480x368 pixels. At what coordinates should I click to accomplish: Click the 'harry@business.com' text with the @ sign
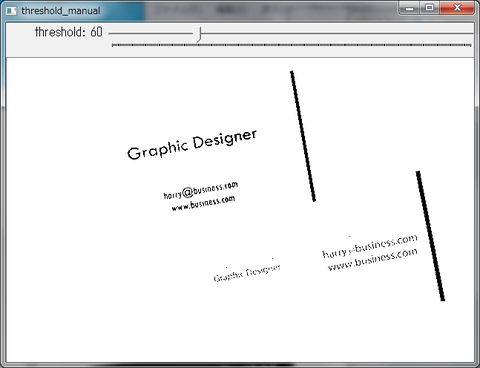(x=201, y=190)
